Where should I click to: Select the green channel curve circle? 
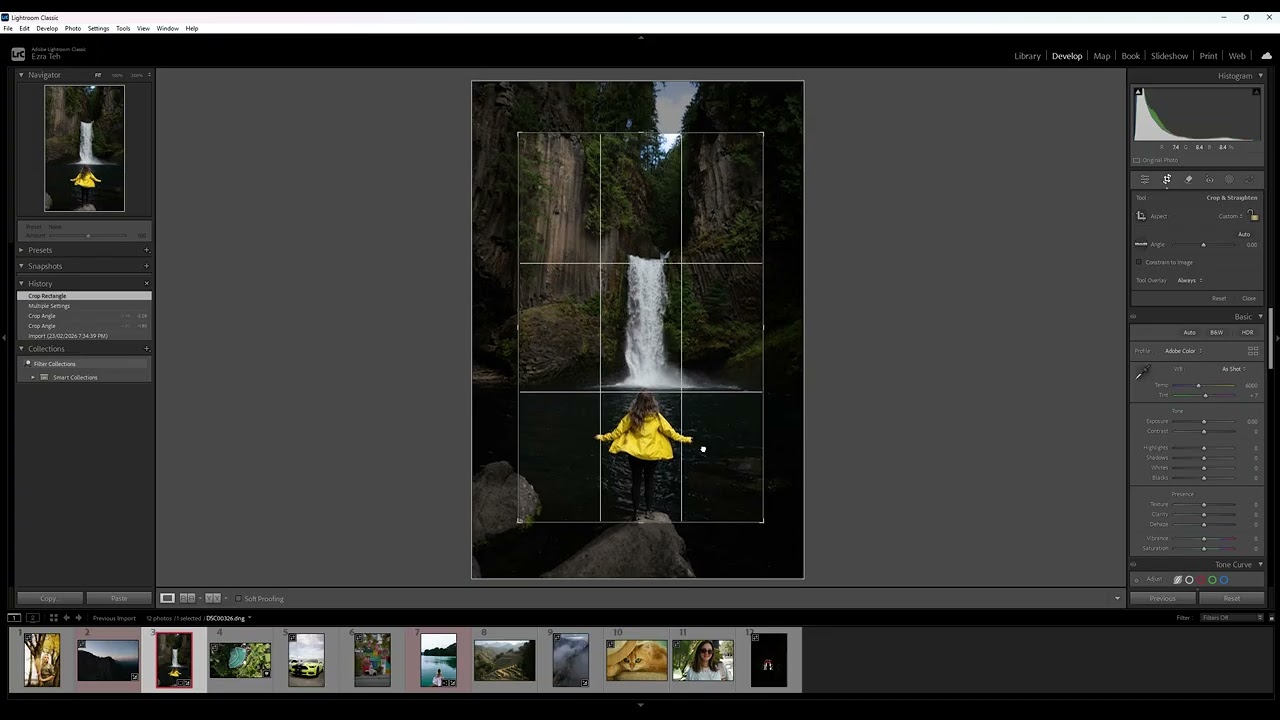click(1212, 580)
